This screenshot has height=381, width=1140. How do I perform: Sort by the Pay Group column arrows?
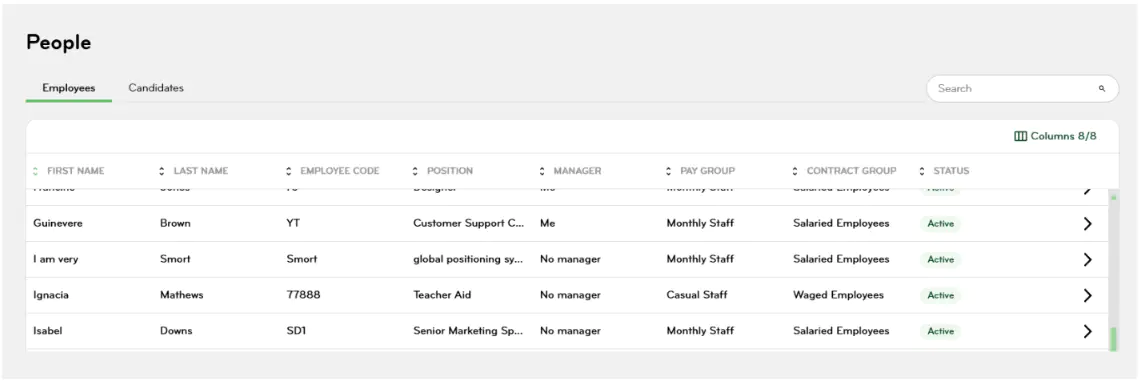pyautogui.click(x=669, y=171)
